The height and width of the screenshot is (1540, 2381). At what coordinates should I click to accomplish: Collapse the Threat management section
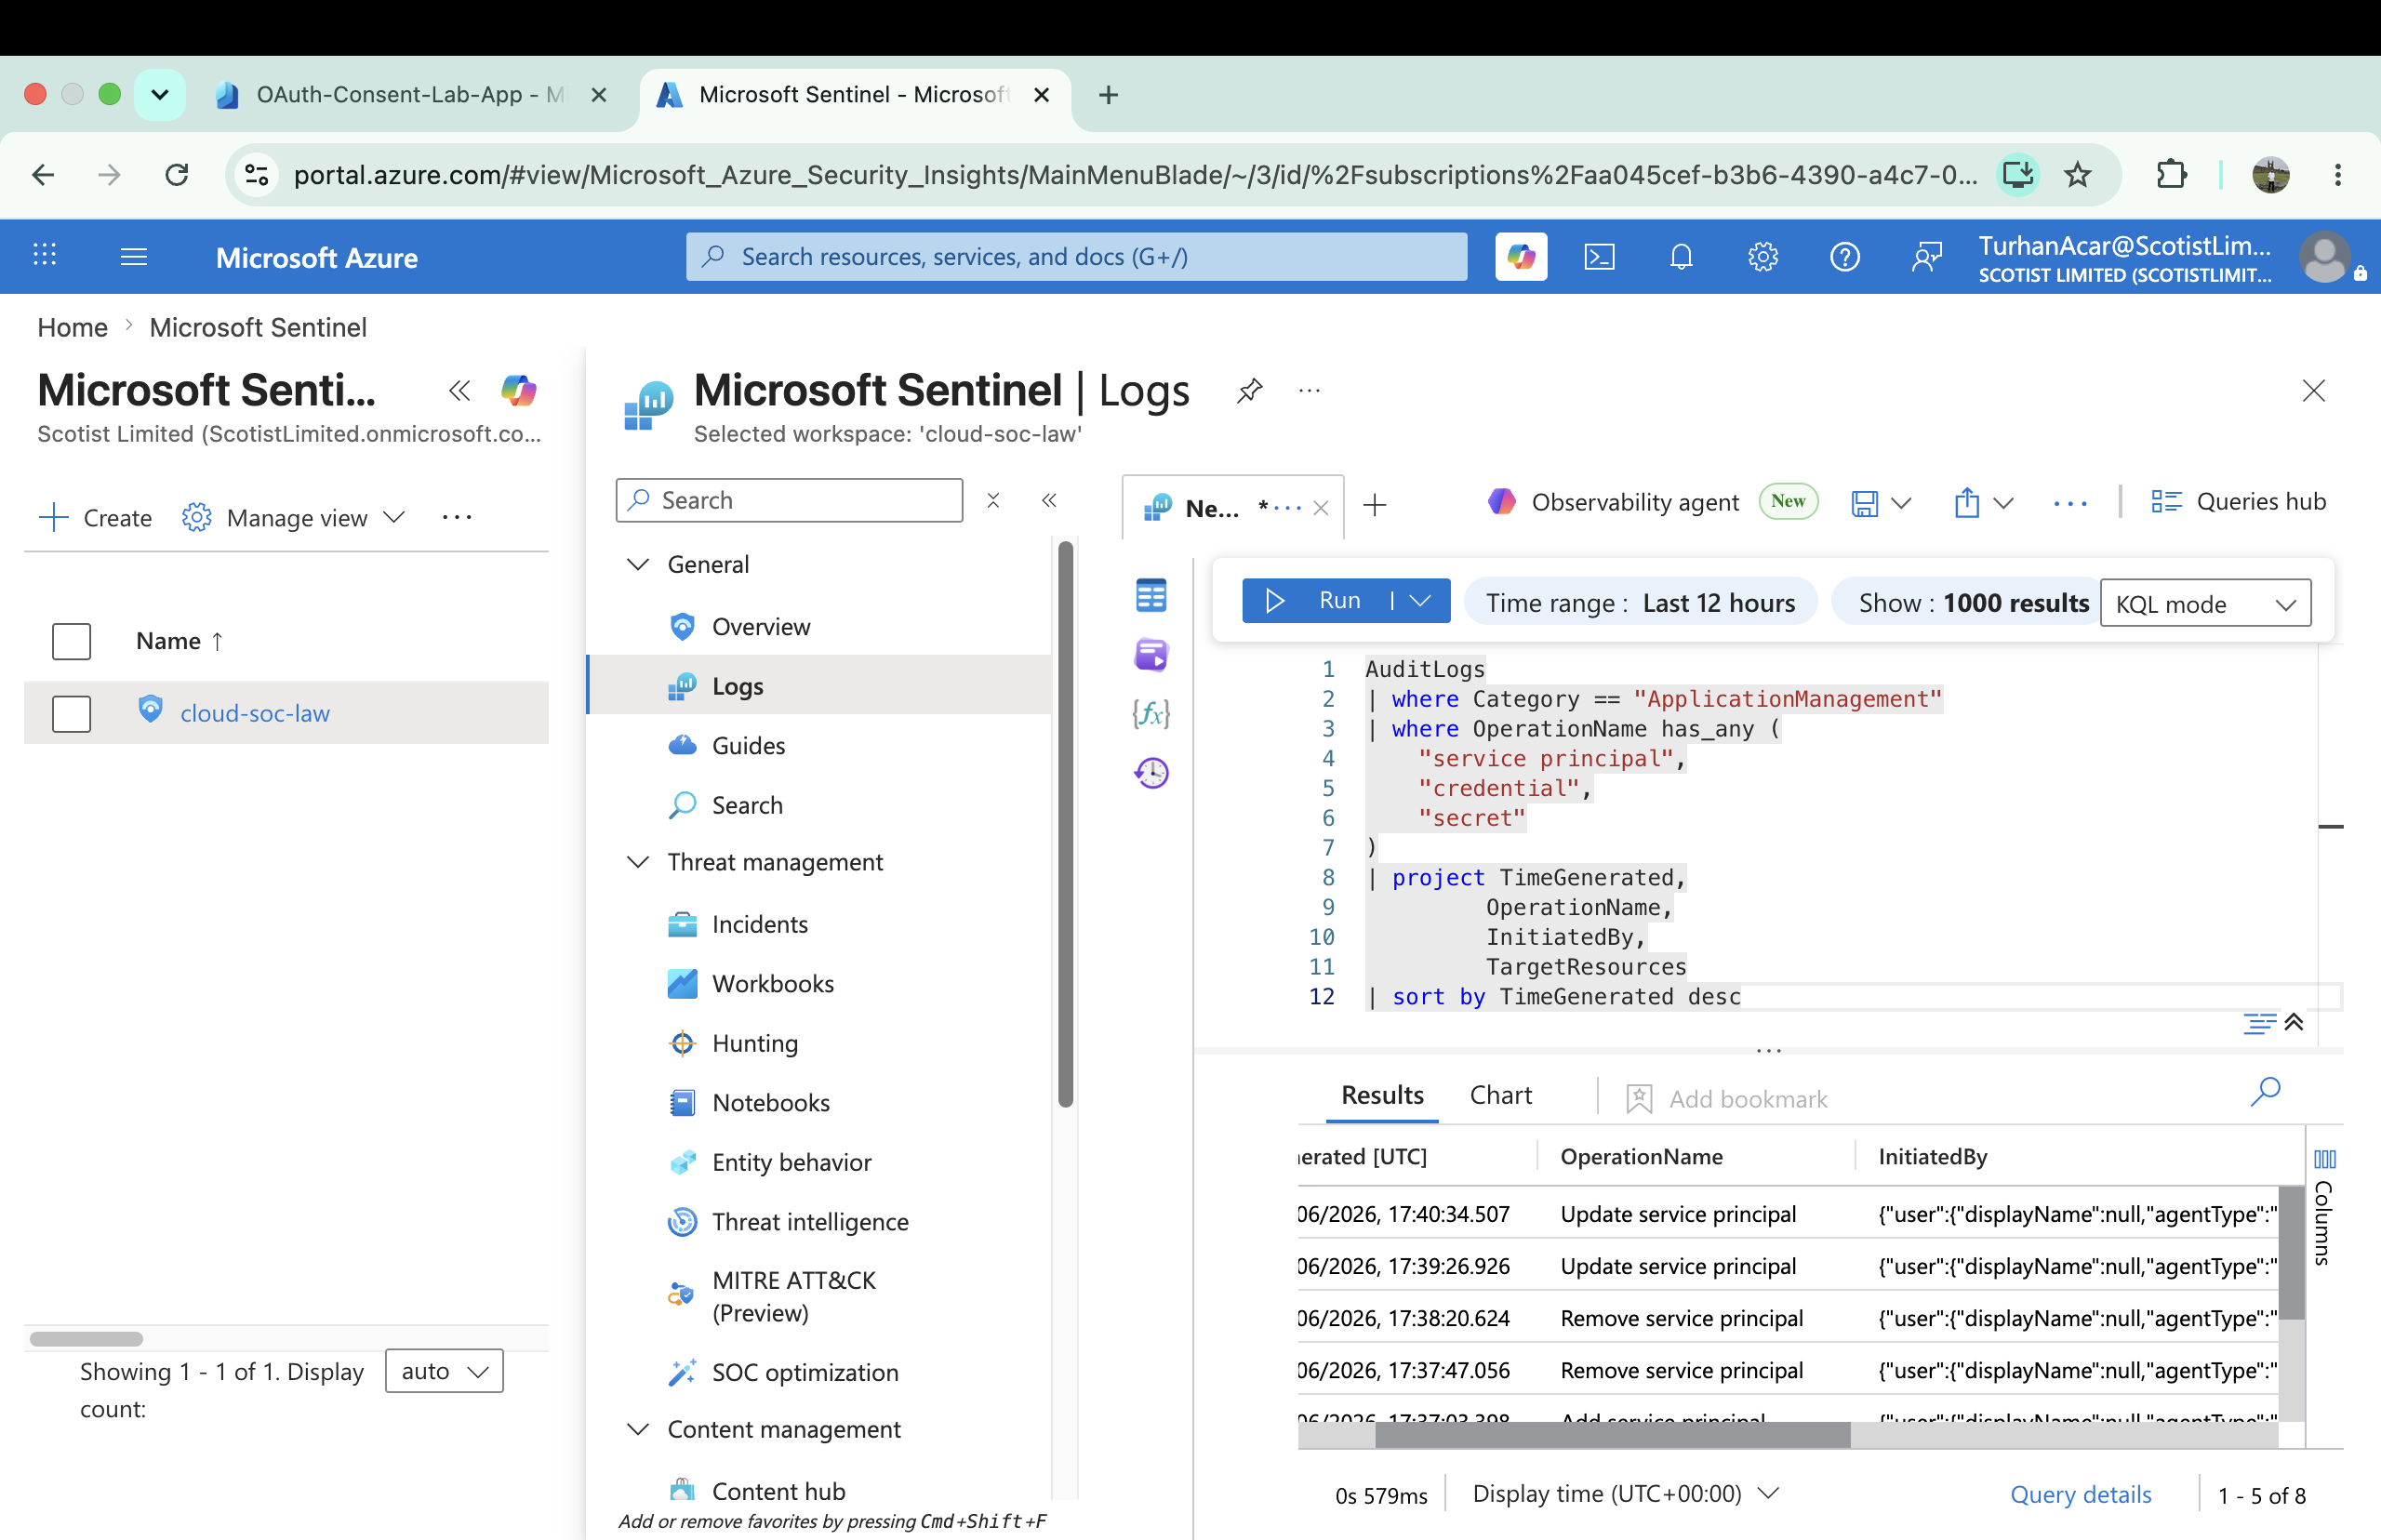[x=637, y=862]
